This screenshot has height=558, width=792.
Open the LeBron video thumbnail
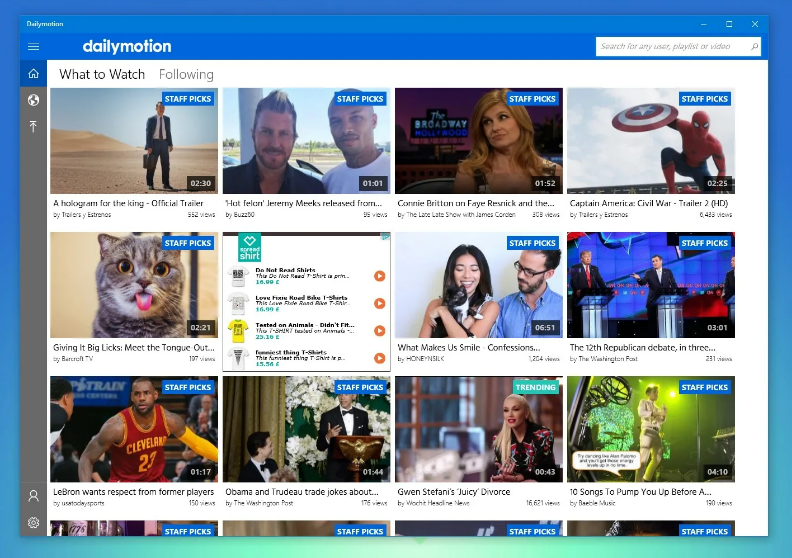coord(134,429)
